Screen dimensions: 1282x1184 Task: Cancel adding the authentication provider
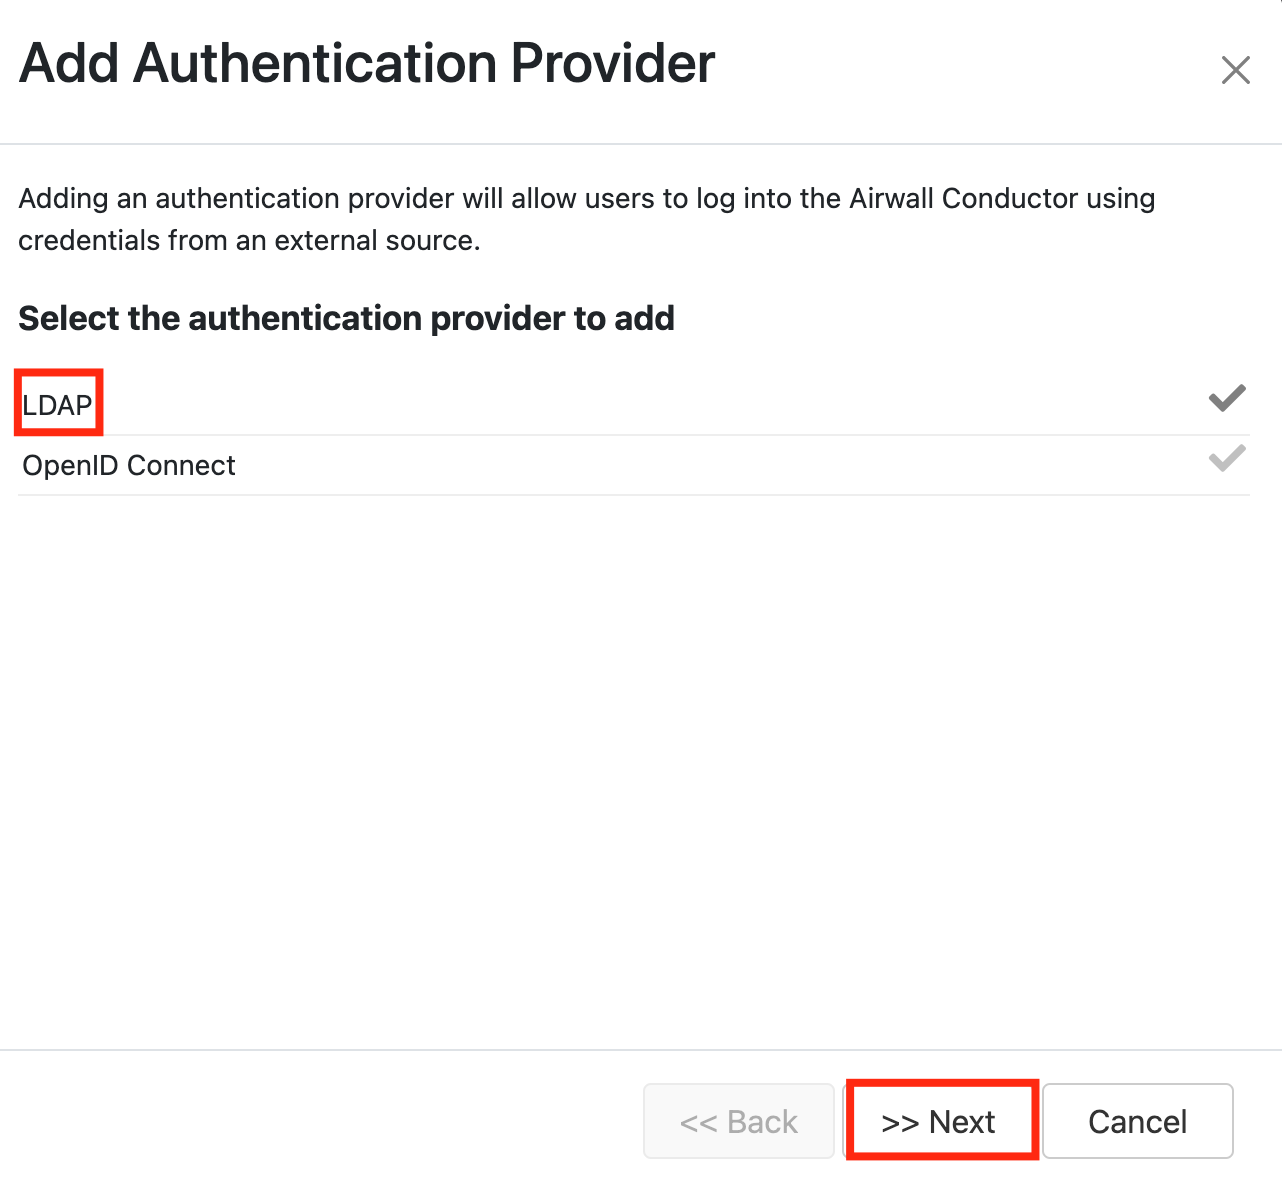[x=1137, y=1121]
